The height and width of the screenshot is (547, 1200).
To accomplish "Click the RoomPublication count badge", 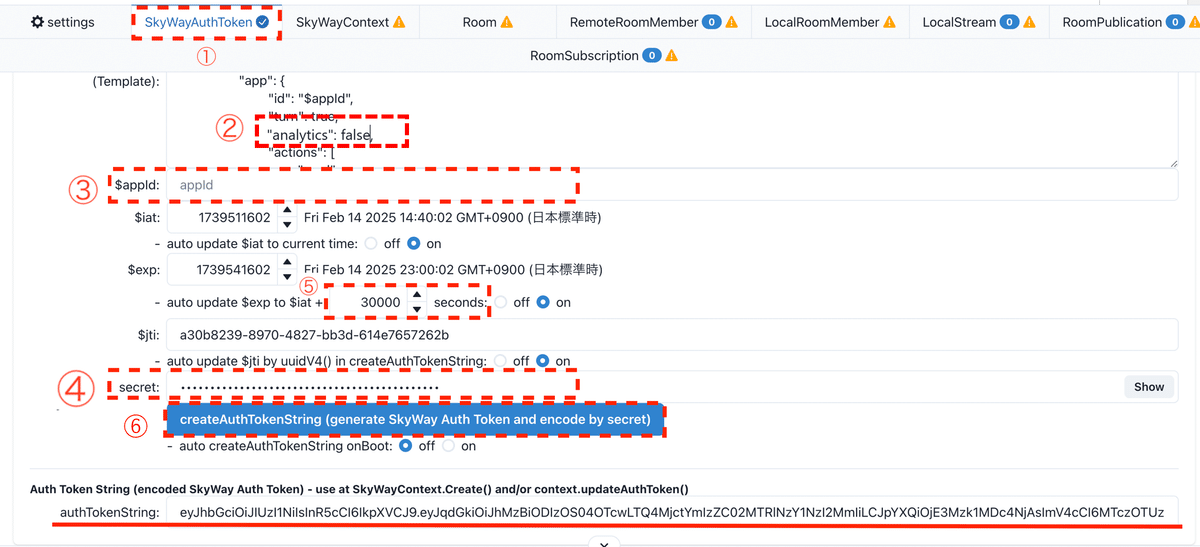I will tap(1176, 22).
